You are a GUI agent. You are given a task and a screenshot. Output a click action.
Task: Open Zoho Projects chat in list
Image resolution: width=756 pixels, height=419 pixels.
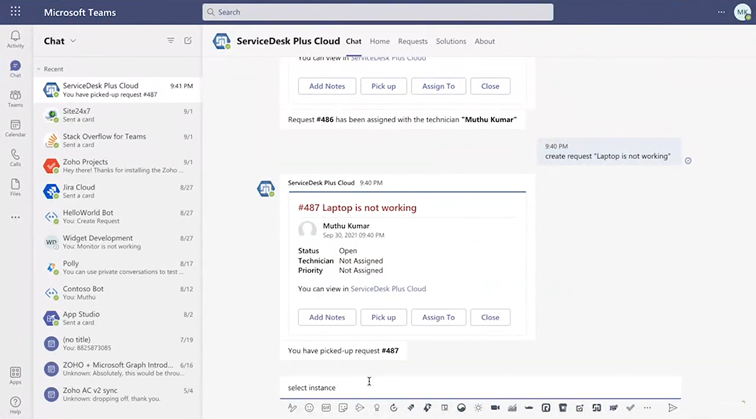(x=118, y=166)
